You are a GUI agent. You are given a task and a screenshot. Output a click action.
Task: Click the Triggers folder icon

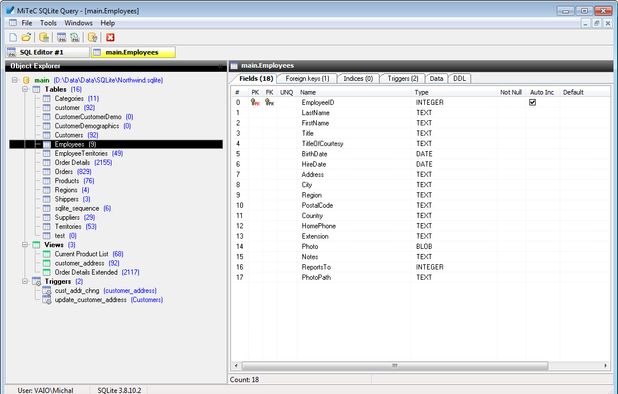pyautogui.click(x=36, y=282)
